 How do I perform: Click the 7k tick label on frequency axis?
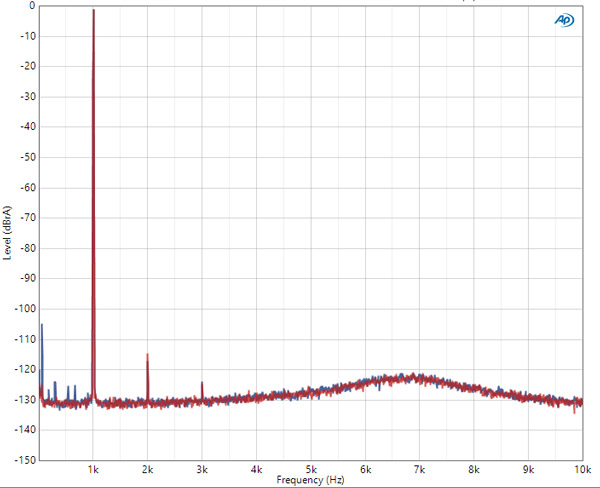pos(420,469)
